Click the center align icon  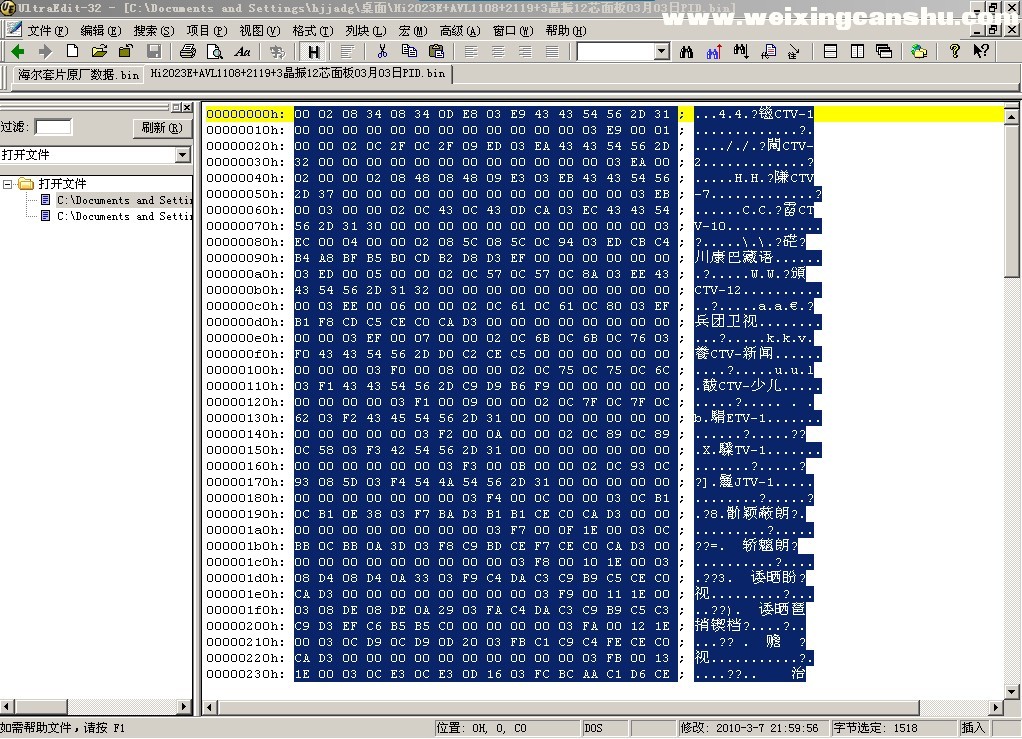pyautogui.click(x=498, y=51)
